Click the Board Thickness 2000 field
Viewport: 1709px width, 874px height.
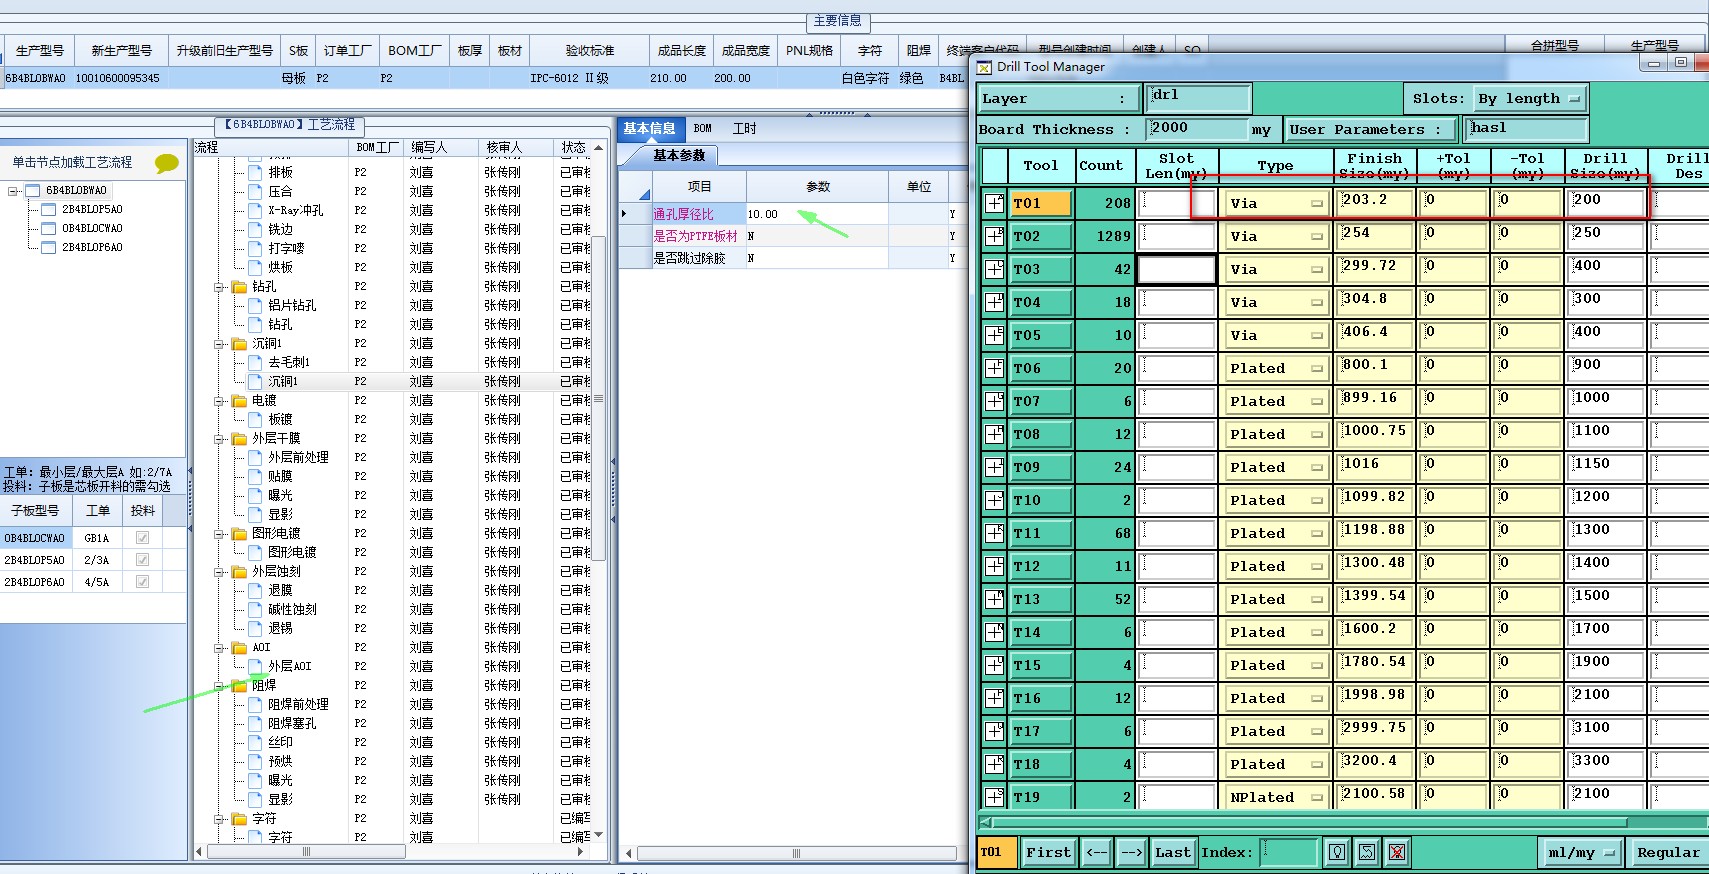click(1196, 129)
